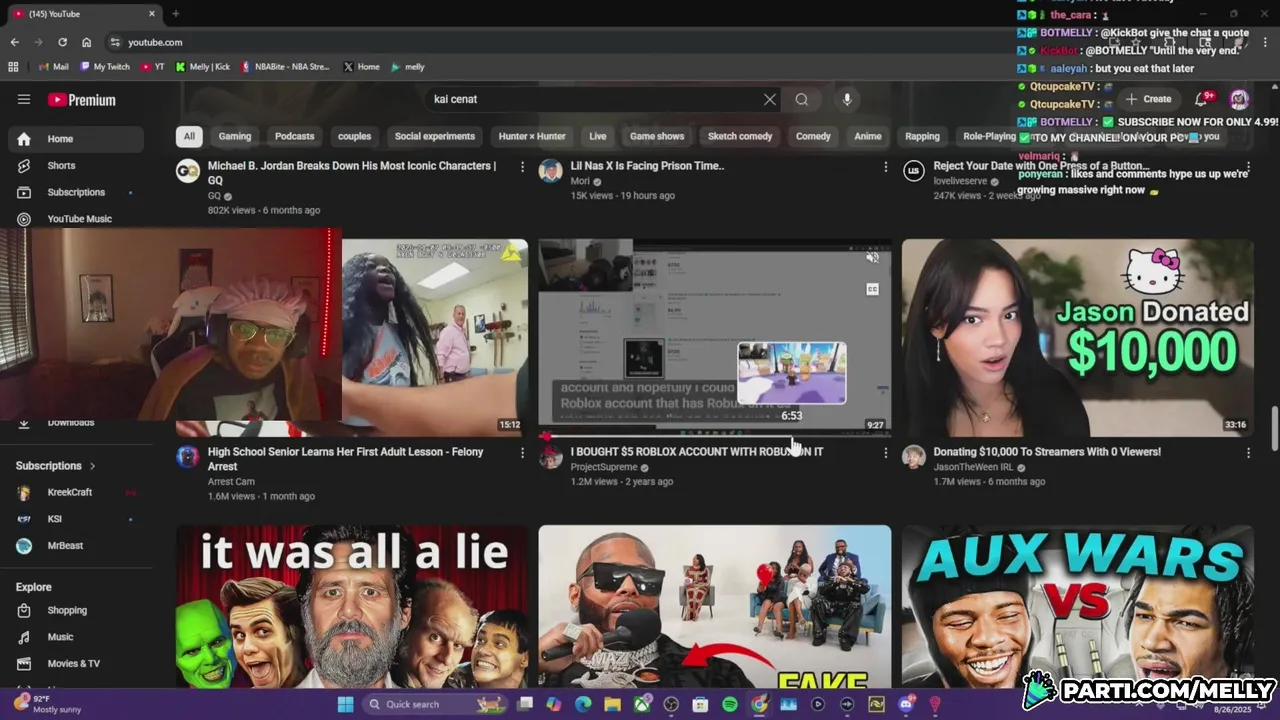
Task: Open options for Donating $10,000 video
Action: 1248,453
